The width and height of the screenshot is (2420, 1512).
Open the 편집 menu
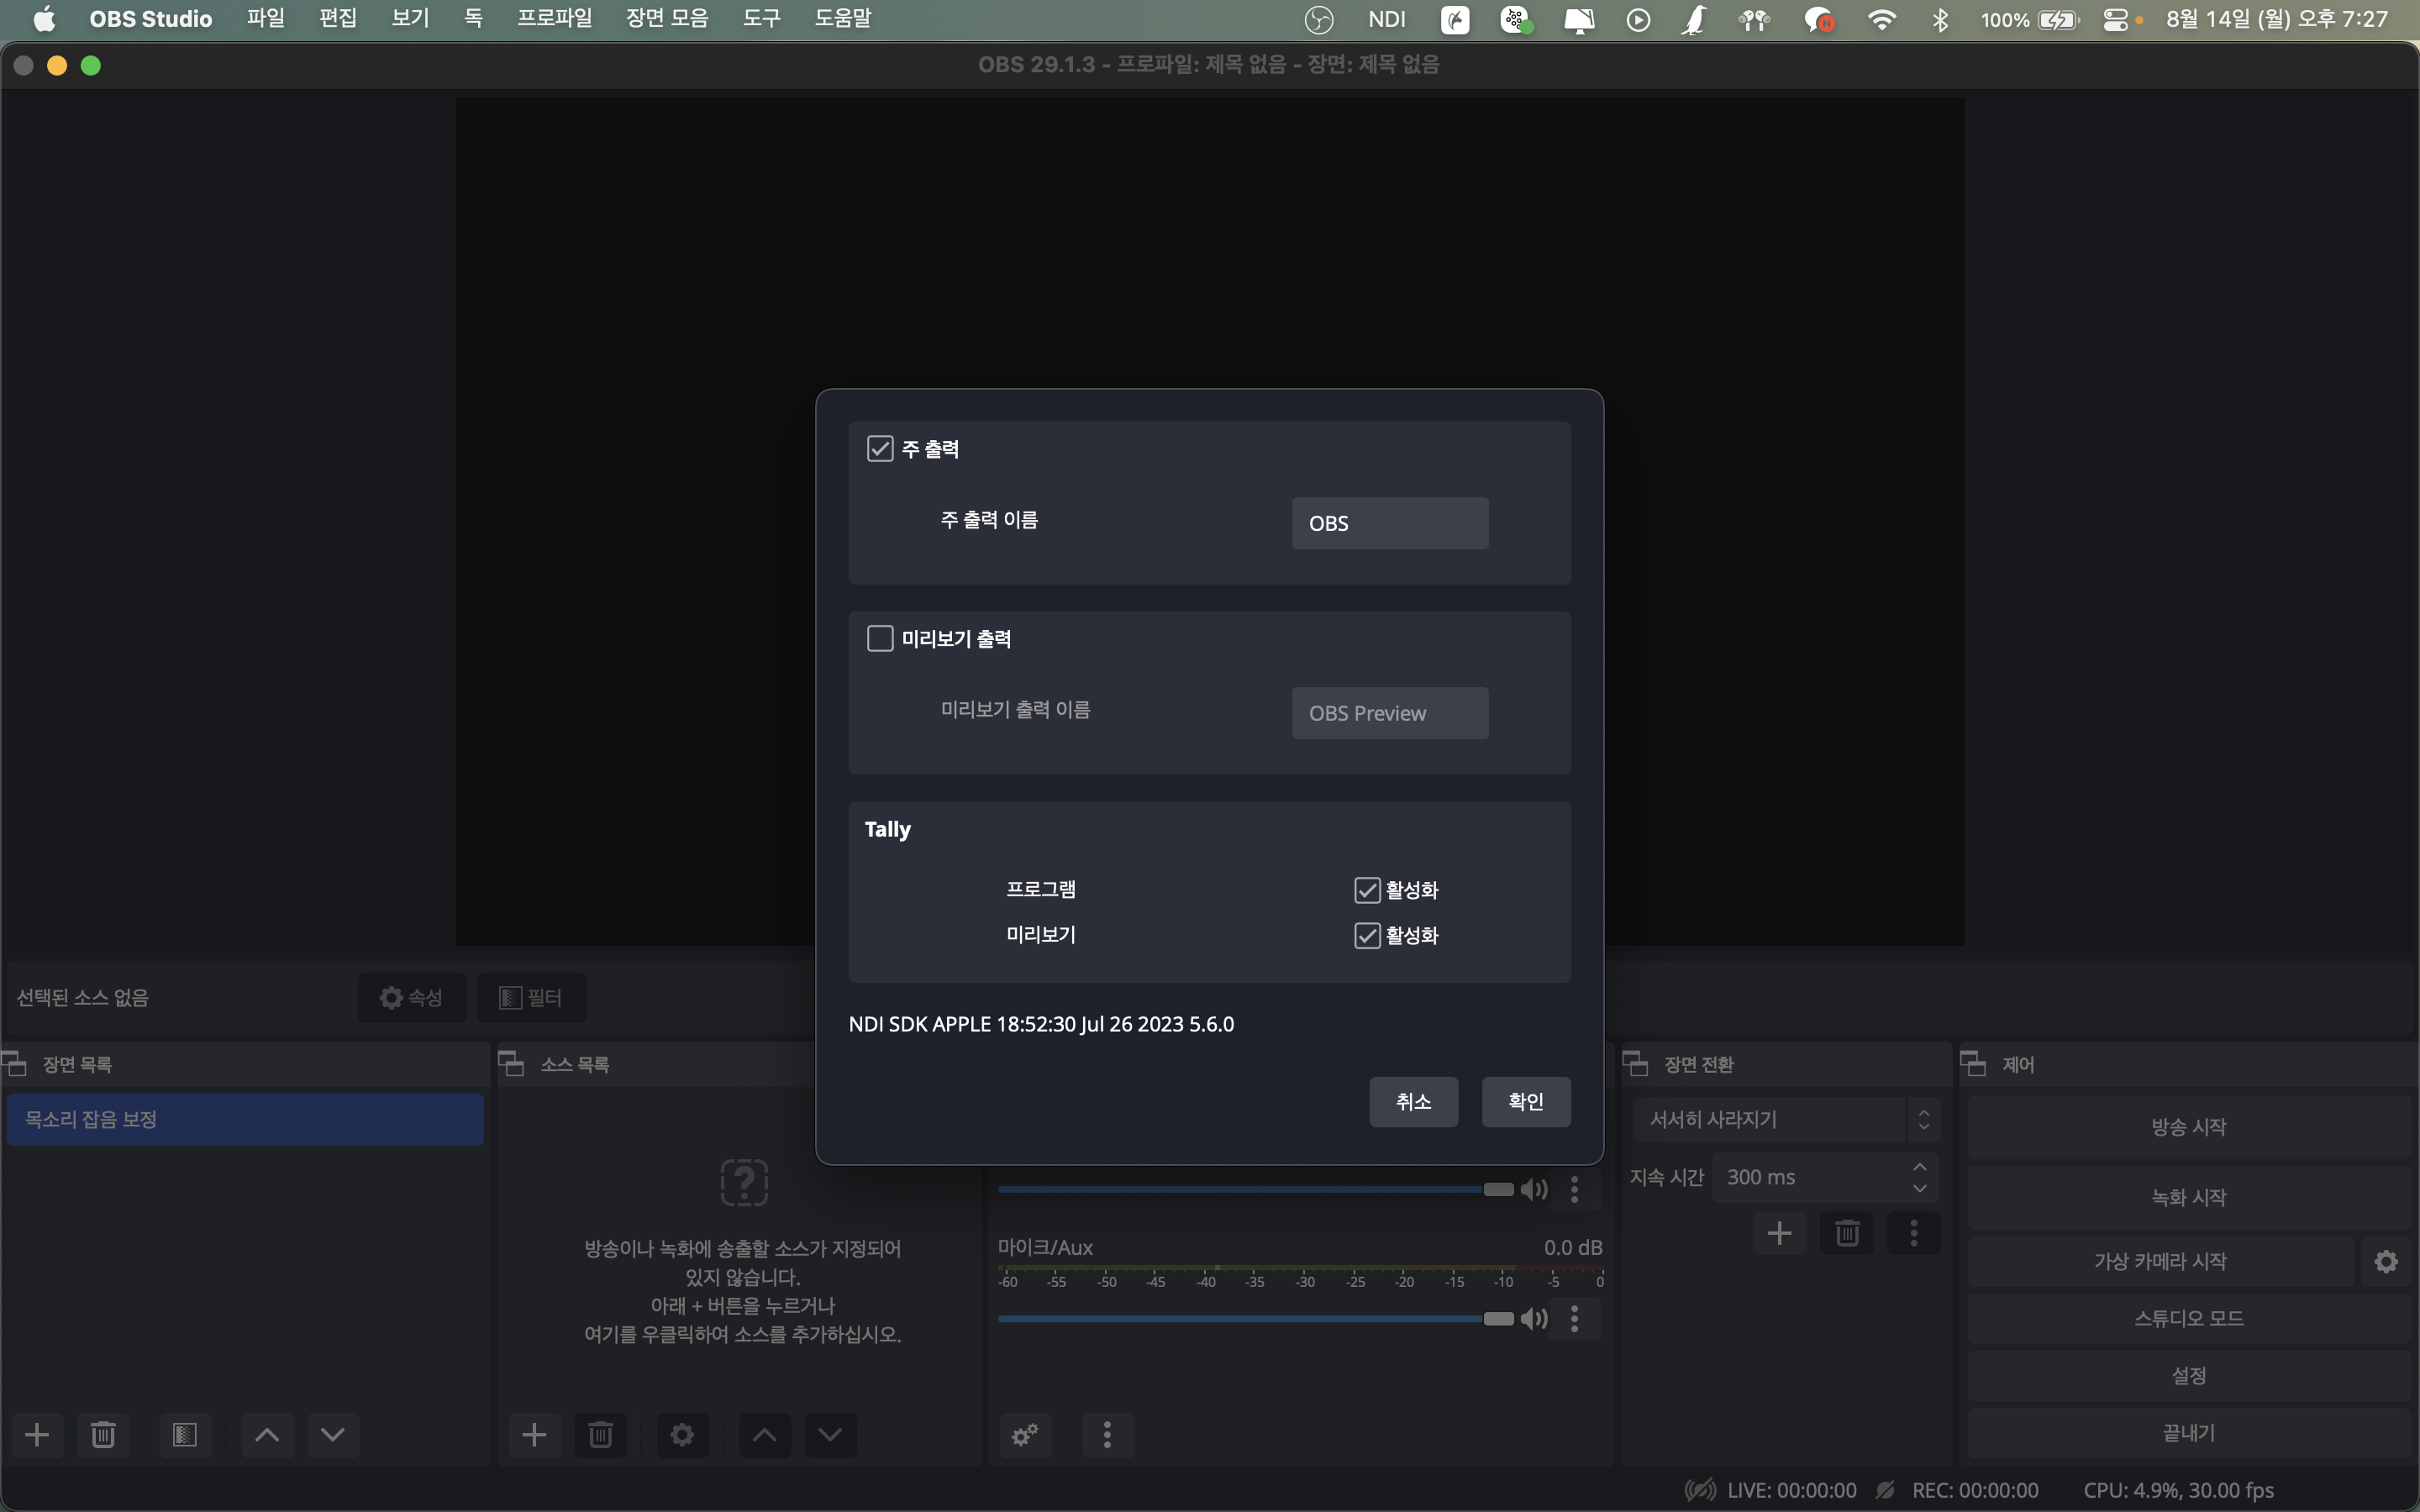pos(338,19)
